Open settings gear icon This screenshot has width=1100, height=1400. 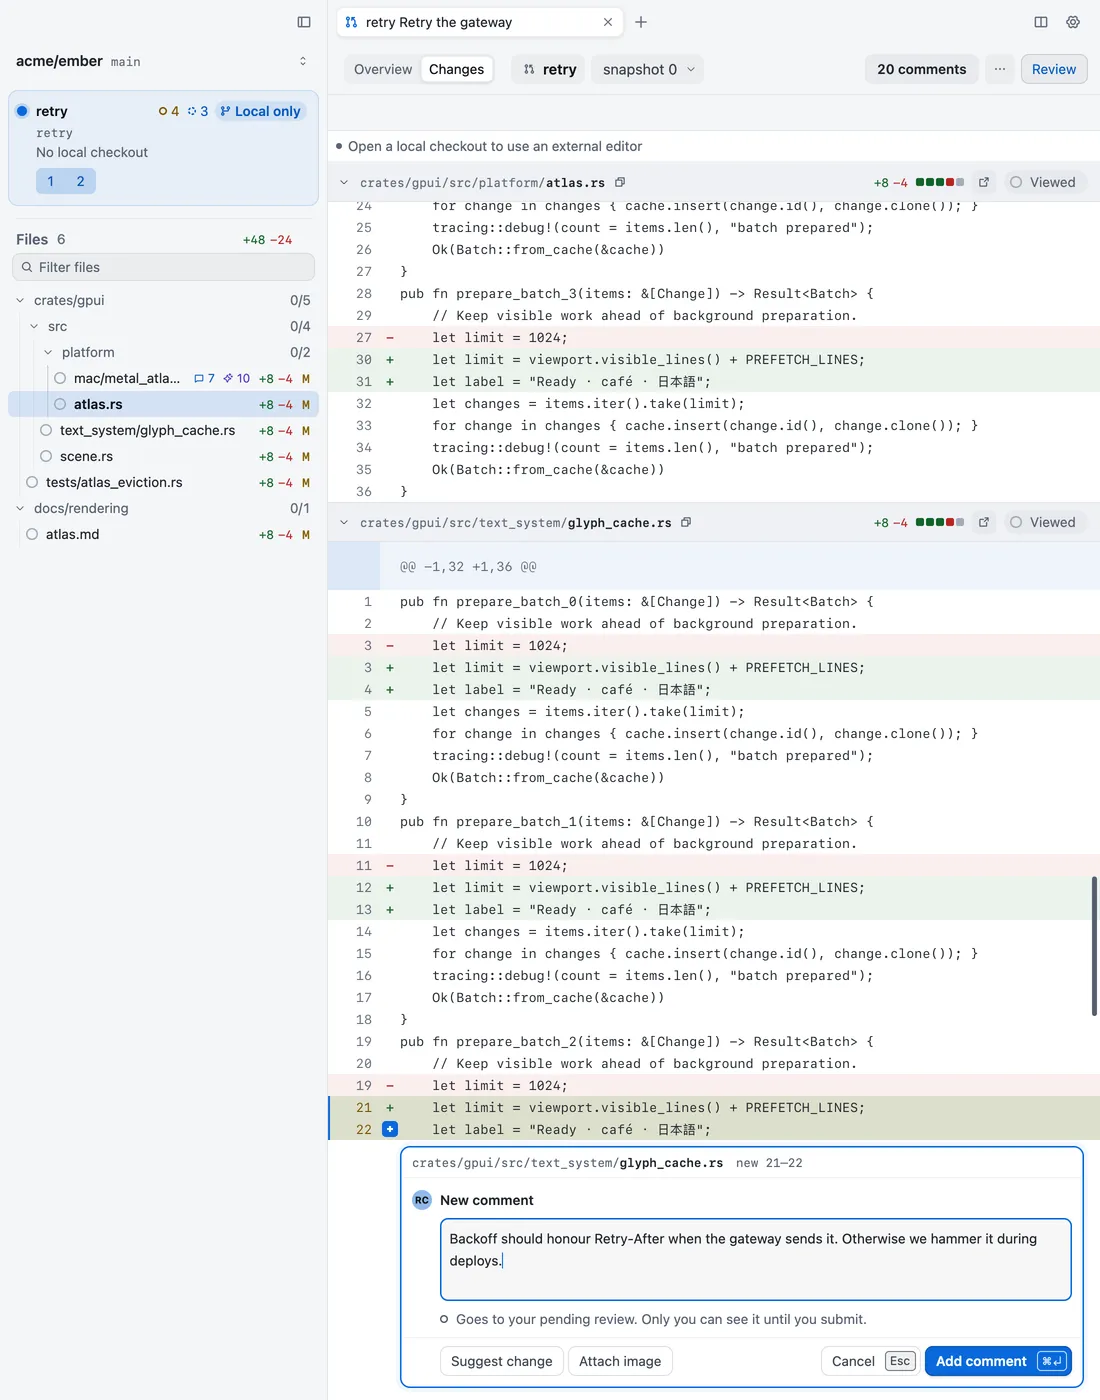coord(1073,22)
